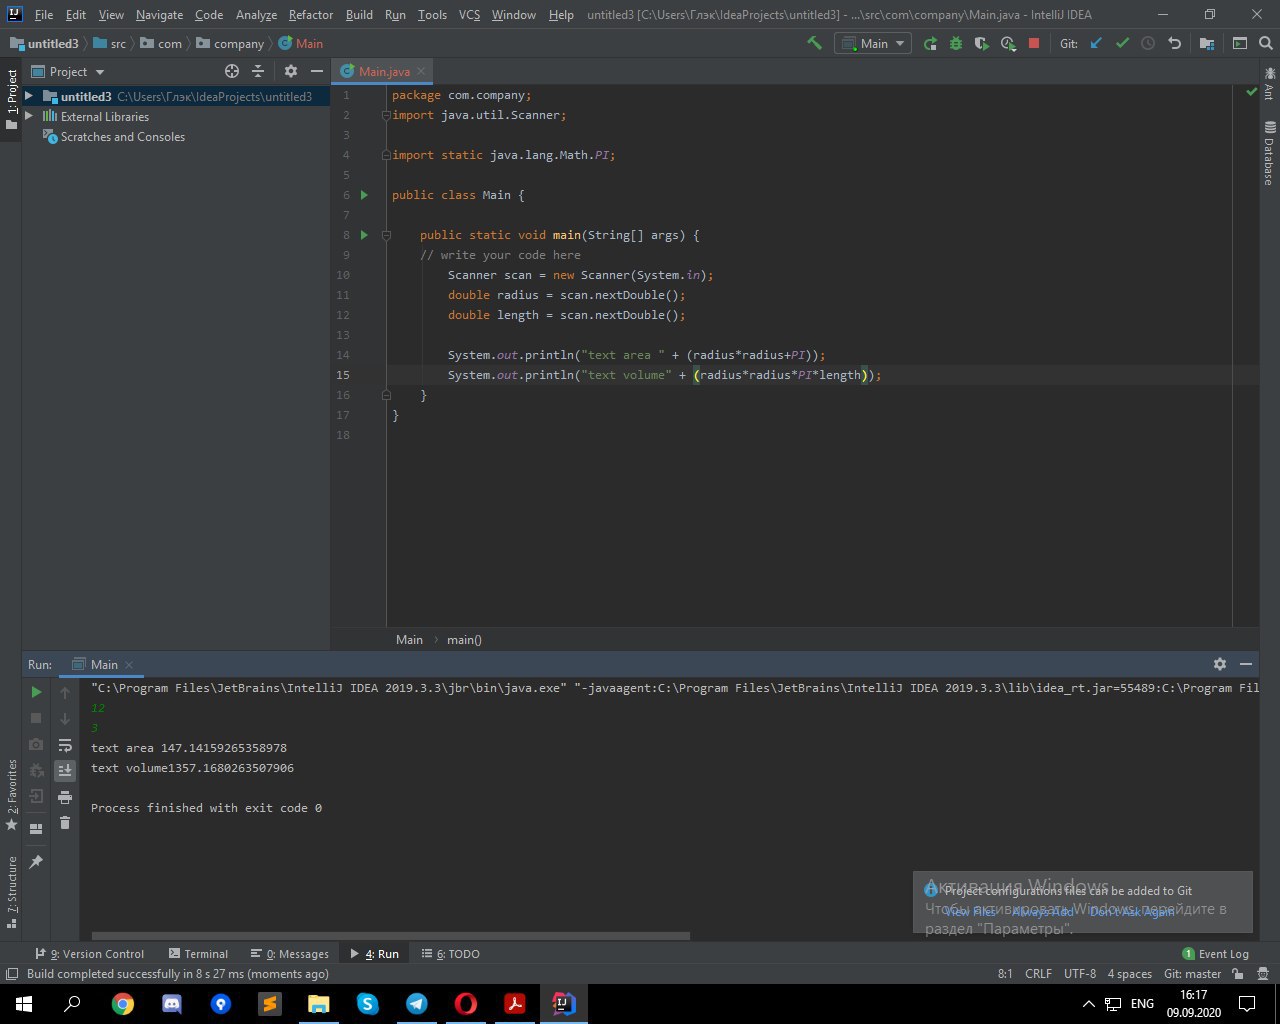Clear the console with the trash icon
1280x1024 pixels.
pos(65,822)
